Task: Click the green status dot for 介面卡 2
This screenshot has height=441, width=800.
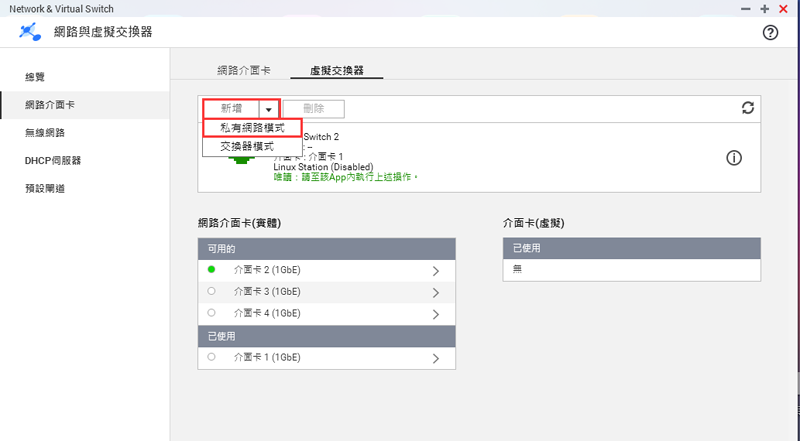Action: coord(211,270)
